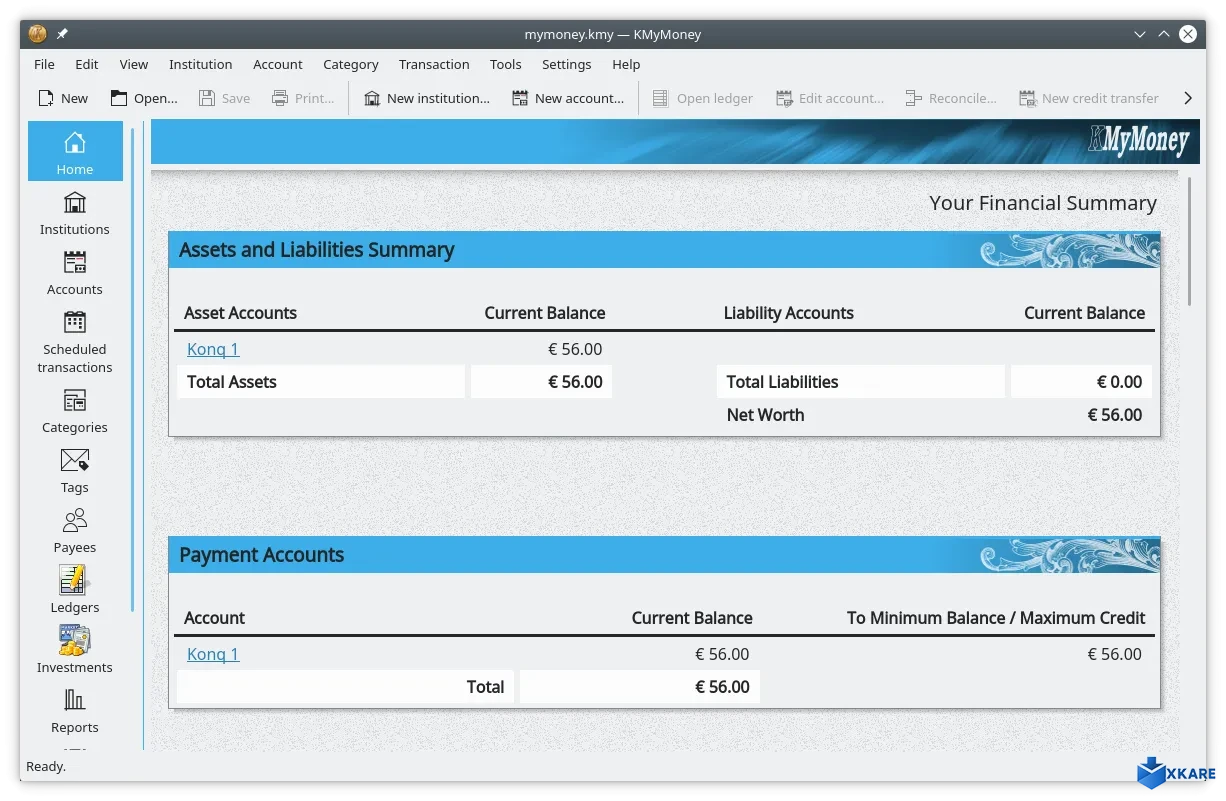Open the Ledgers view
Viewport: 1226px width, 801px height.
pos(75,591)
